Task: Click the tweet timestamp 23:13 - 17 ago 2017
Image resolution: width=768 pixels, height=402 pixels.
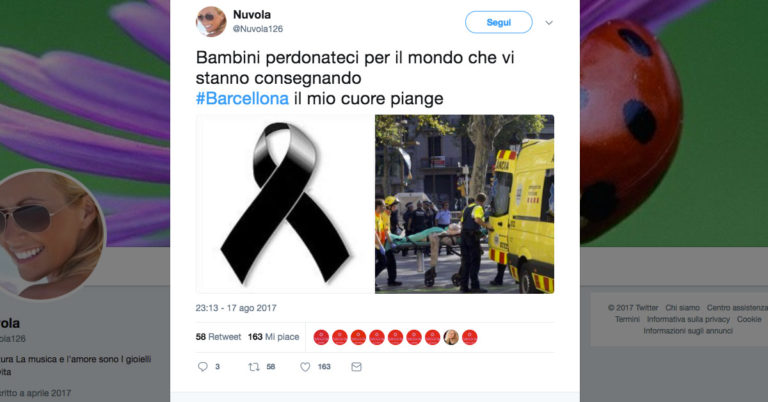Action: point(236,308)
